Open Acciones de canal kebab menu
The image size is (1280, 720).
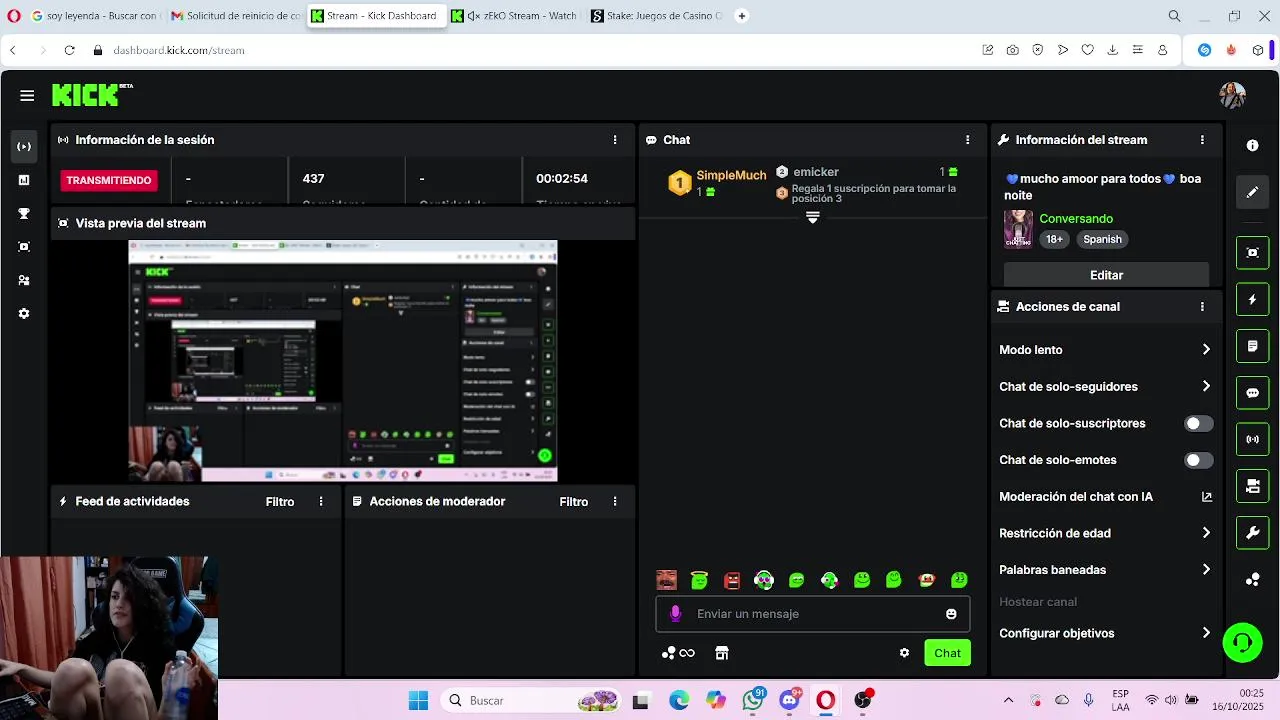point(1202,307)
